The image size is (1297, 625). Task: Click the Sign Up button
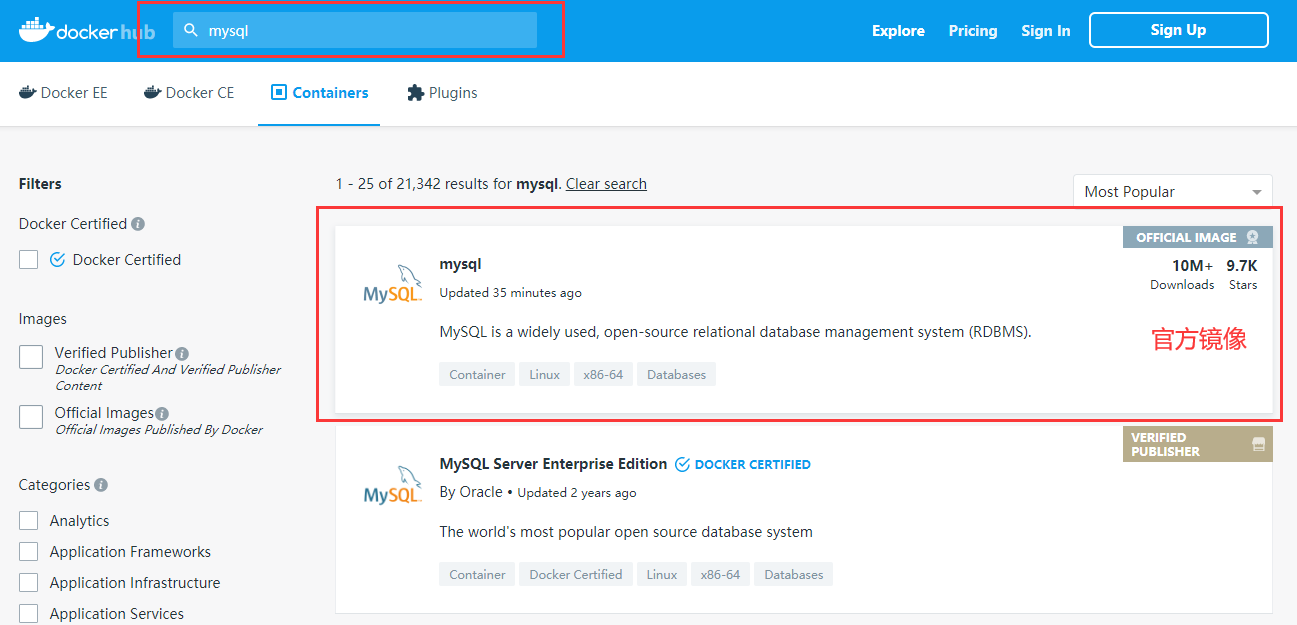[1179, 30]
